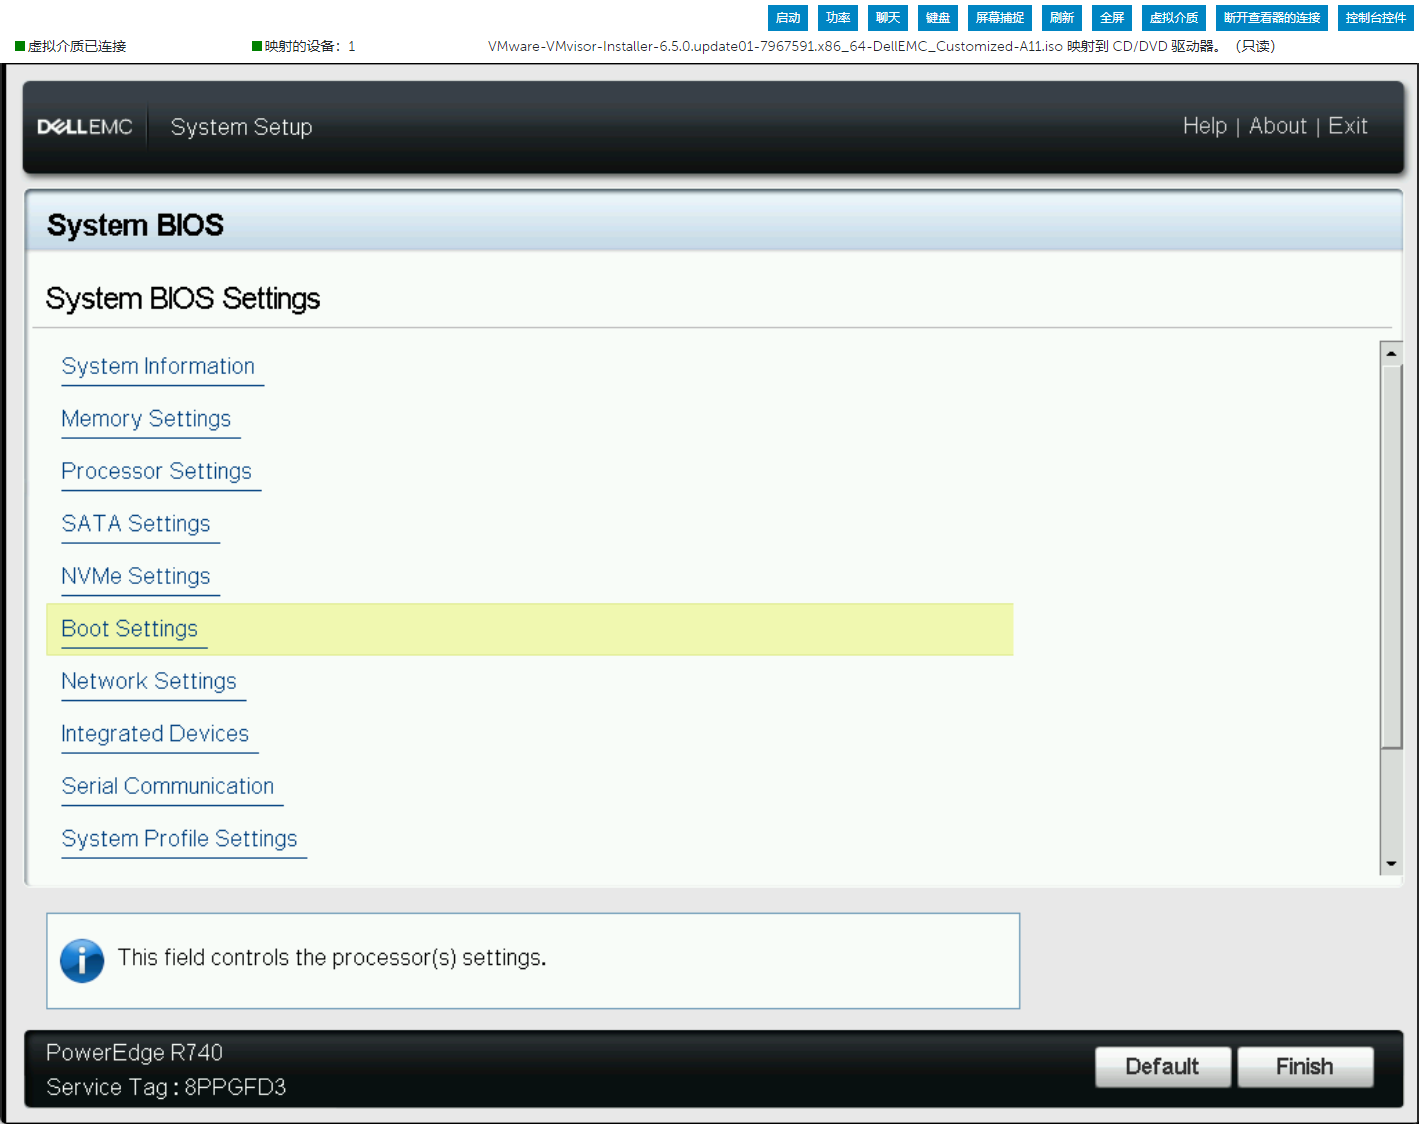1419x1124 pixels.
Task: Click the System Setup title text
Action: pos(241,127)
